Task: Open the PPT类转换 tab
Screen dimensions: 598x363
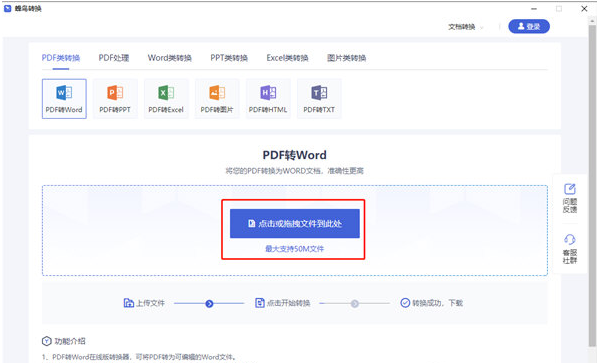Action: tap(229, 58)
